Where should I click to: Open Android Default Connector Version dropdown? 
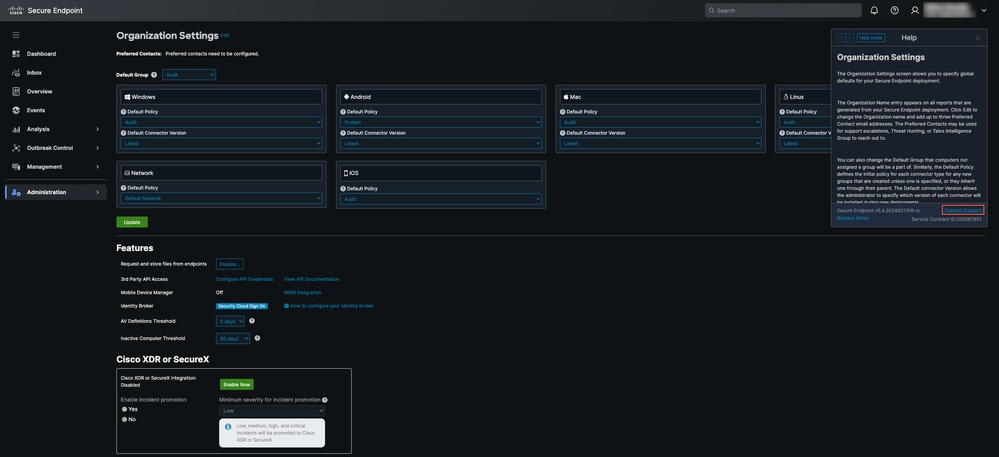(441, 143)
